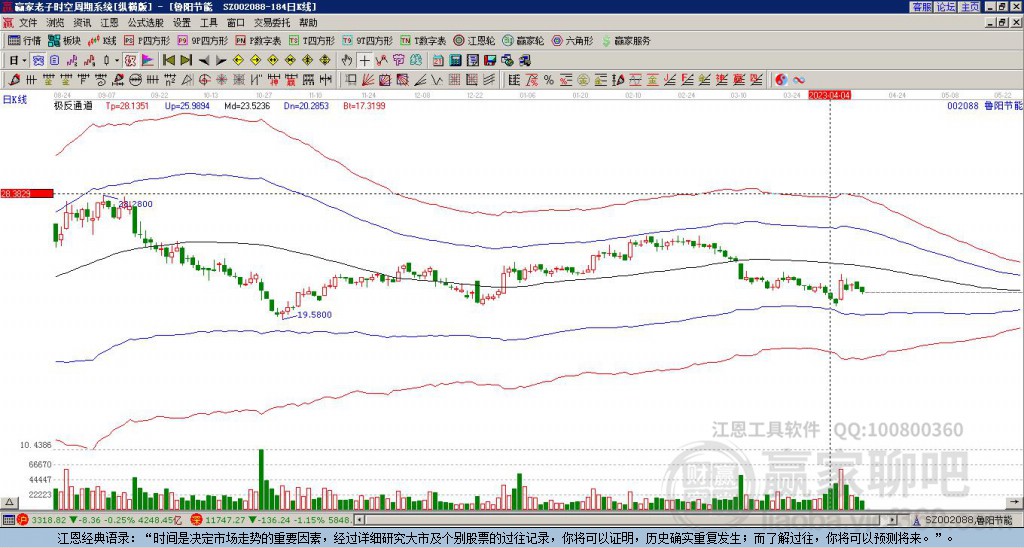Image resolution: width=1024 pixels, height=548 pixels.
Task: Click the colored flag icon
Action: pyautogui.click(x=148, y=61)
